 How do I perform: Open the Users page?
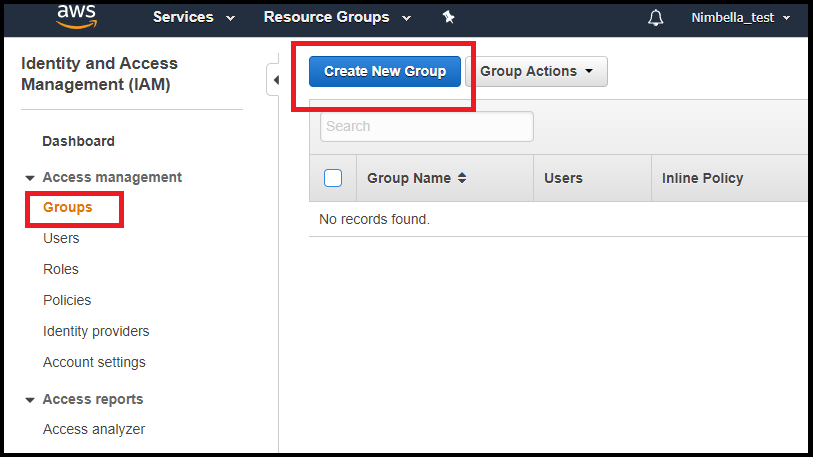coord(61,238)
